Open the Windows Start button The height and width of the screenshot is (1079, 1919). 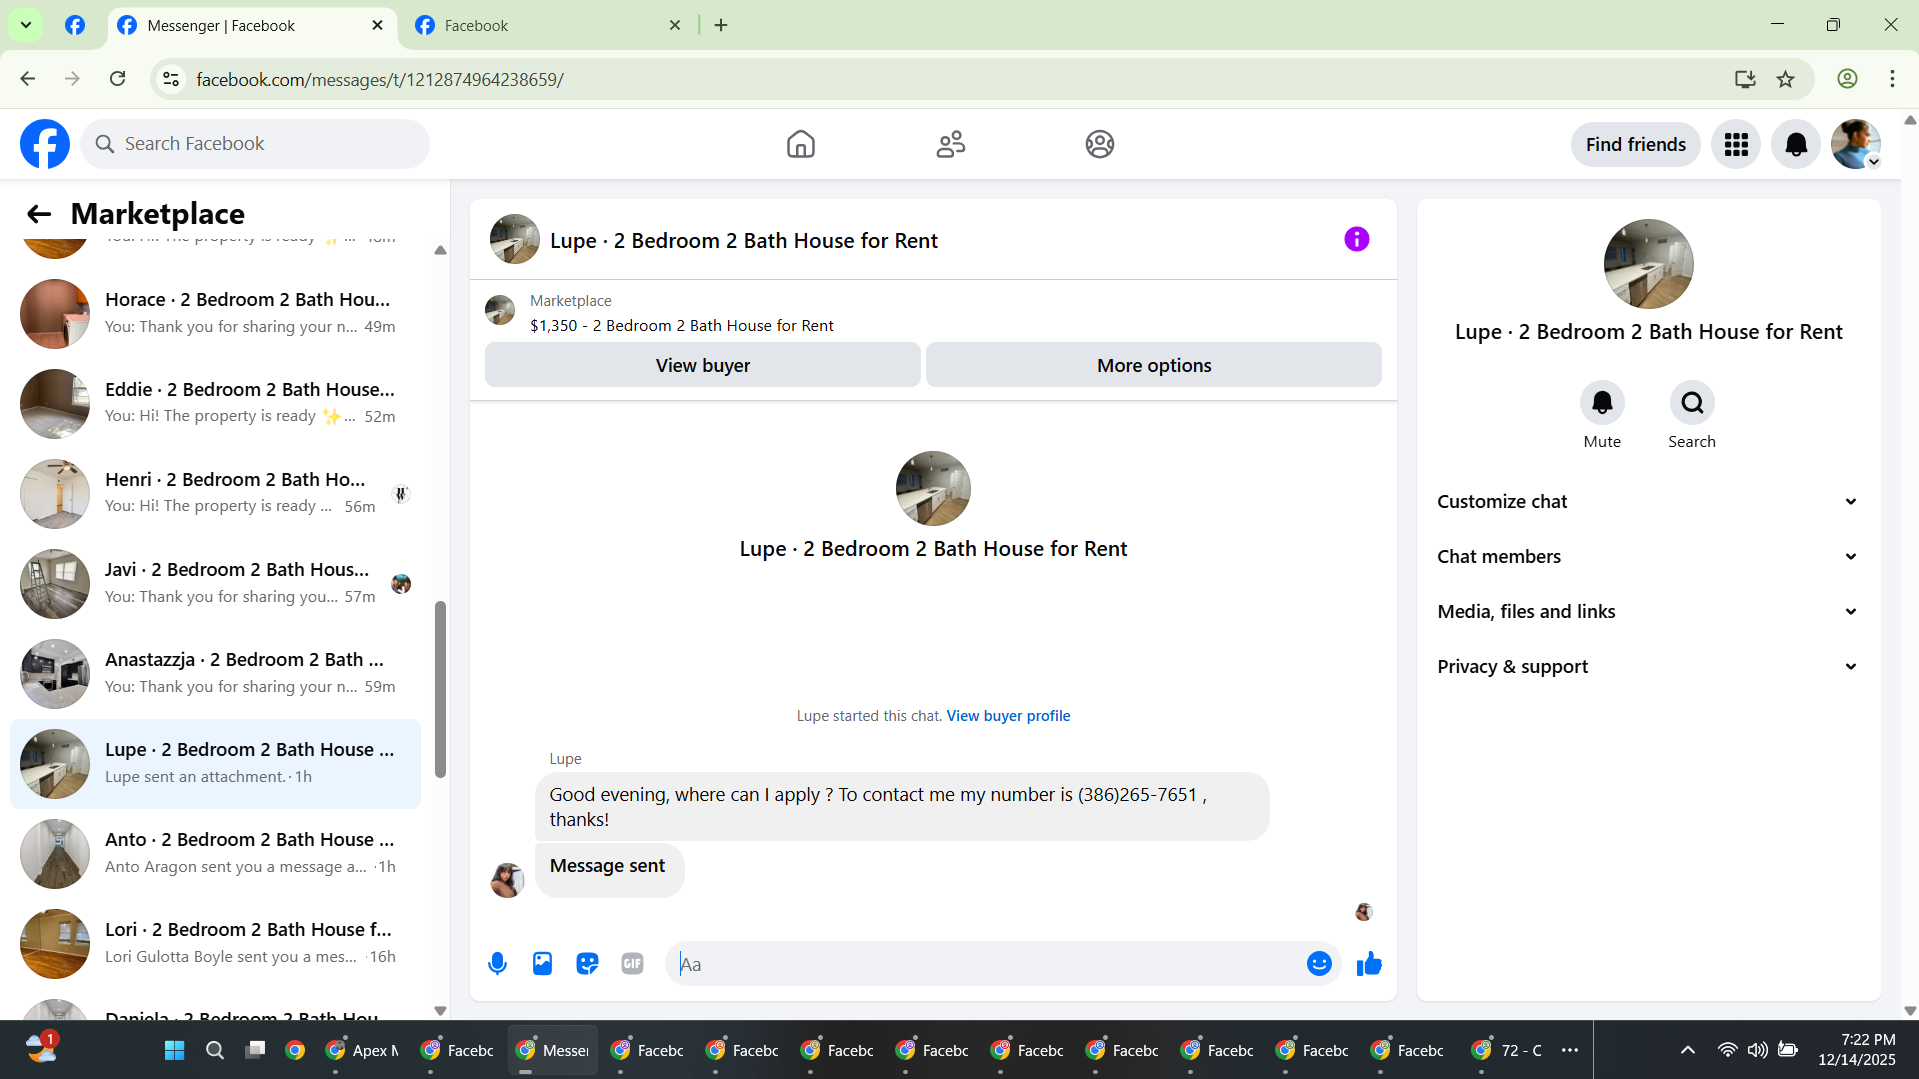(x=174, y=1050)
